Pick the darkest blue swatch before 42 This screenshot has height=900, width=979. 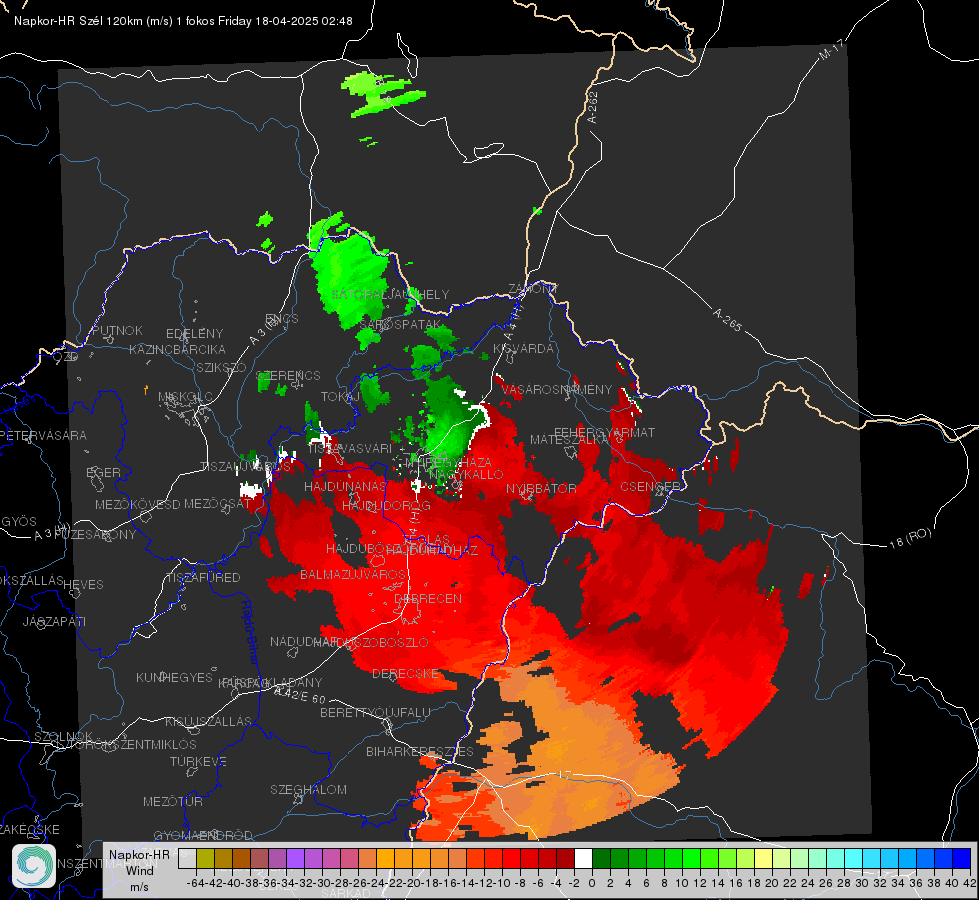coord(962,858)
